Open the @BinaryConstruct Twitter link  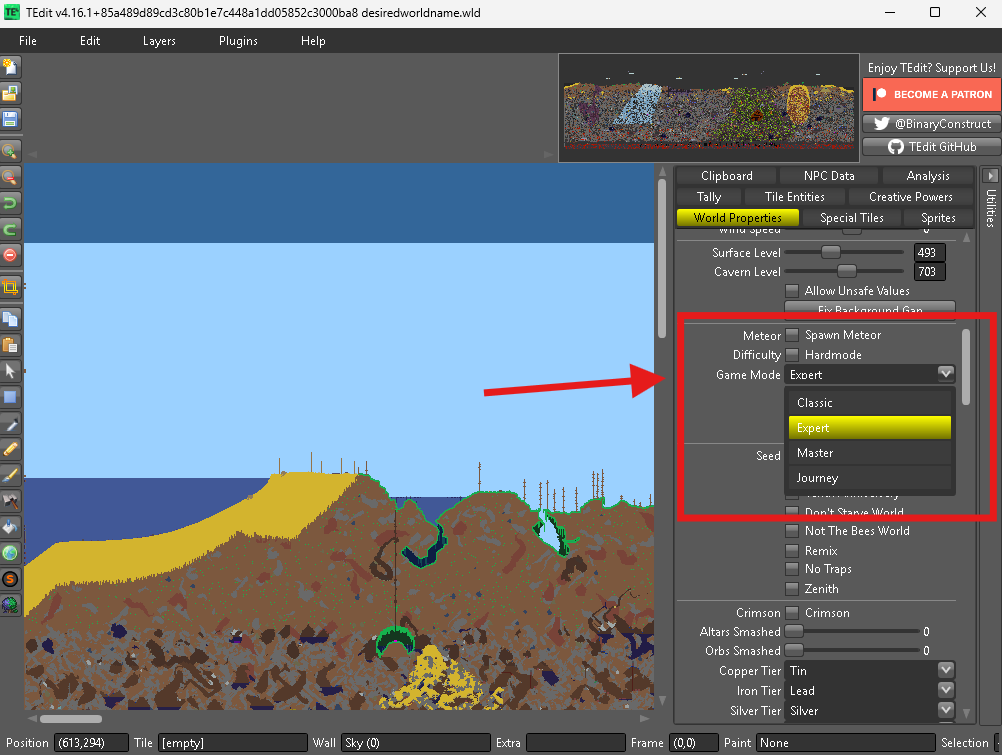pos(932,124)
